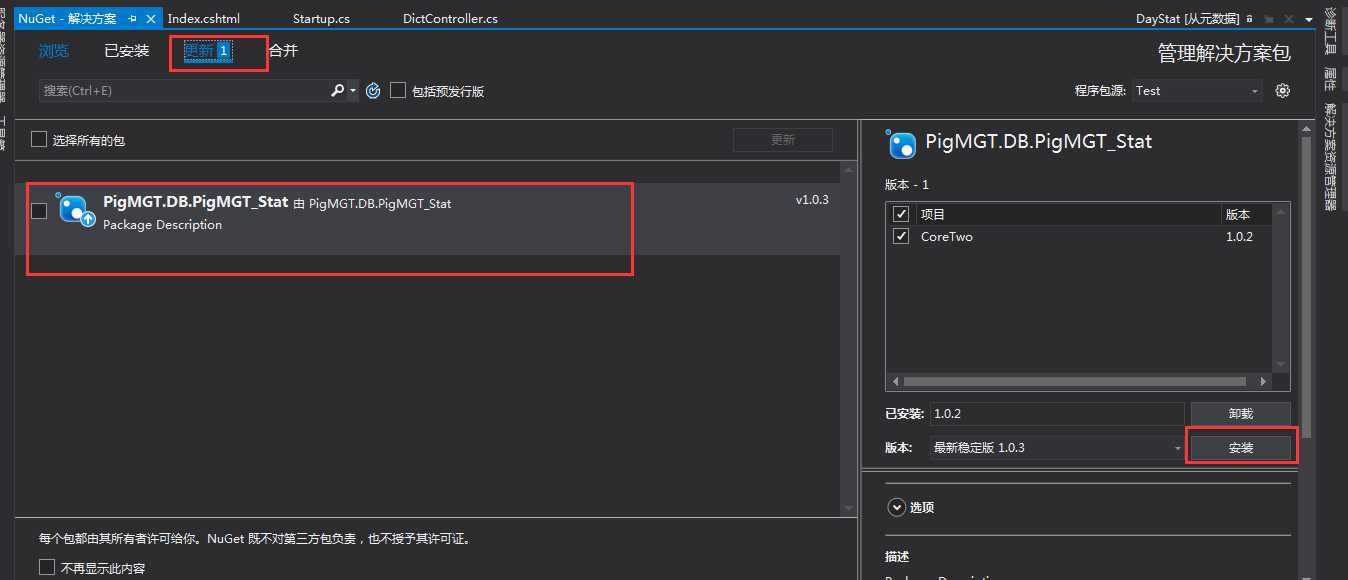
Task: Click the details pane vertical scrollbar
Action: (x=1306, y=285)
